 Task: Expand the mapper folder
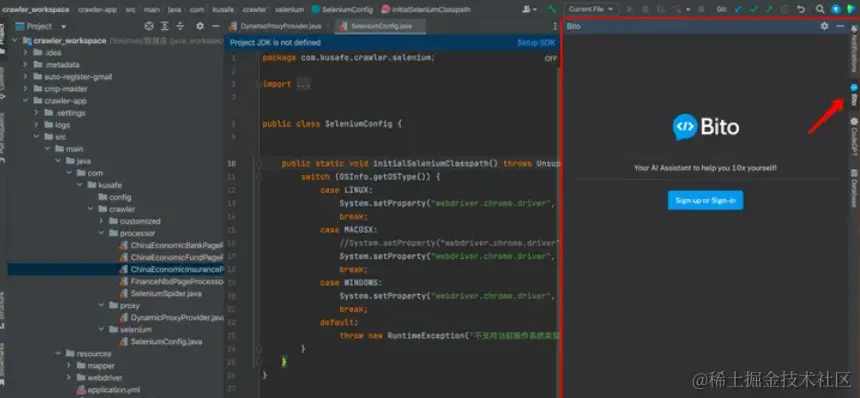tap(69, 366)
